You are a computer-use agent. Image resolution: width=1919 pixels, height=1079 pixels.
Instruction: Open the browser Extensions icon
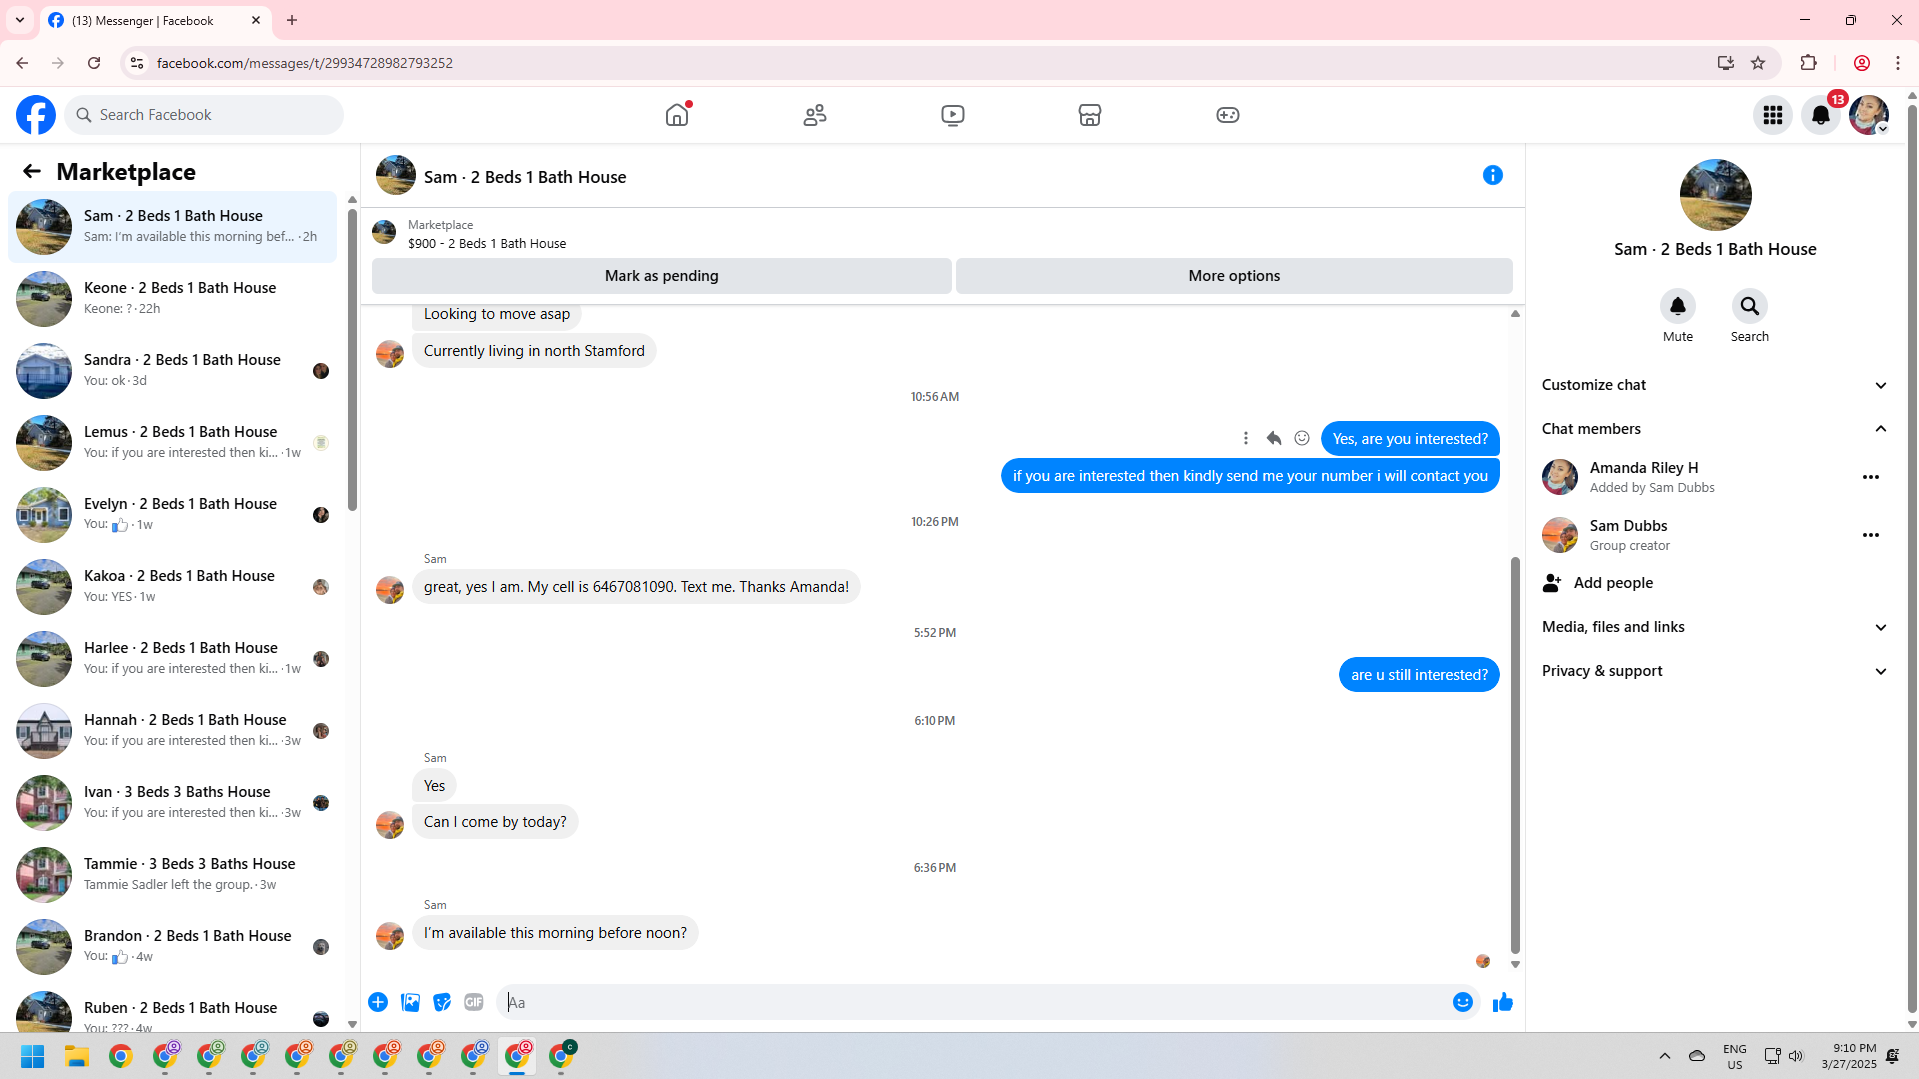point(1809,63)
